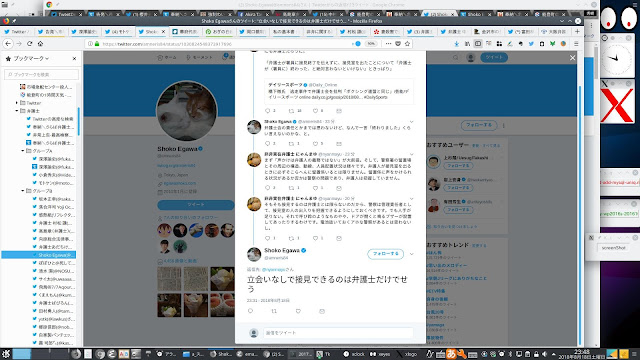This screenshot has height=360, width=640.
Task: Open the Daily Sports quoted tweet card
Action: coord(338,91)
